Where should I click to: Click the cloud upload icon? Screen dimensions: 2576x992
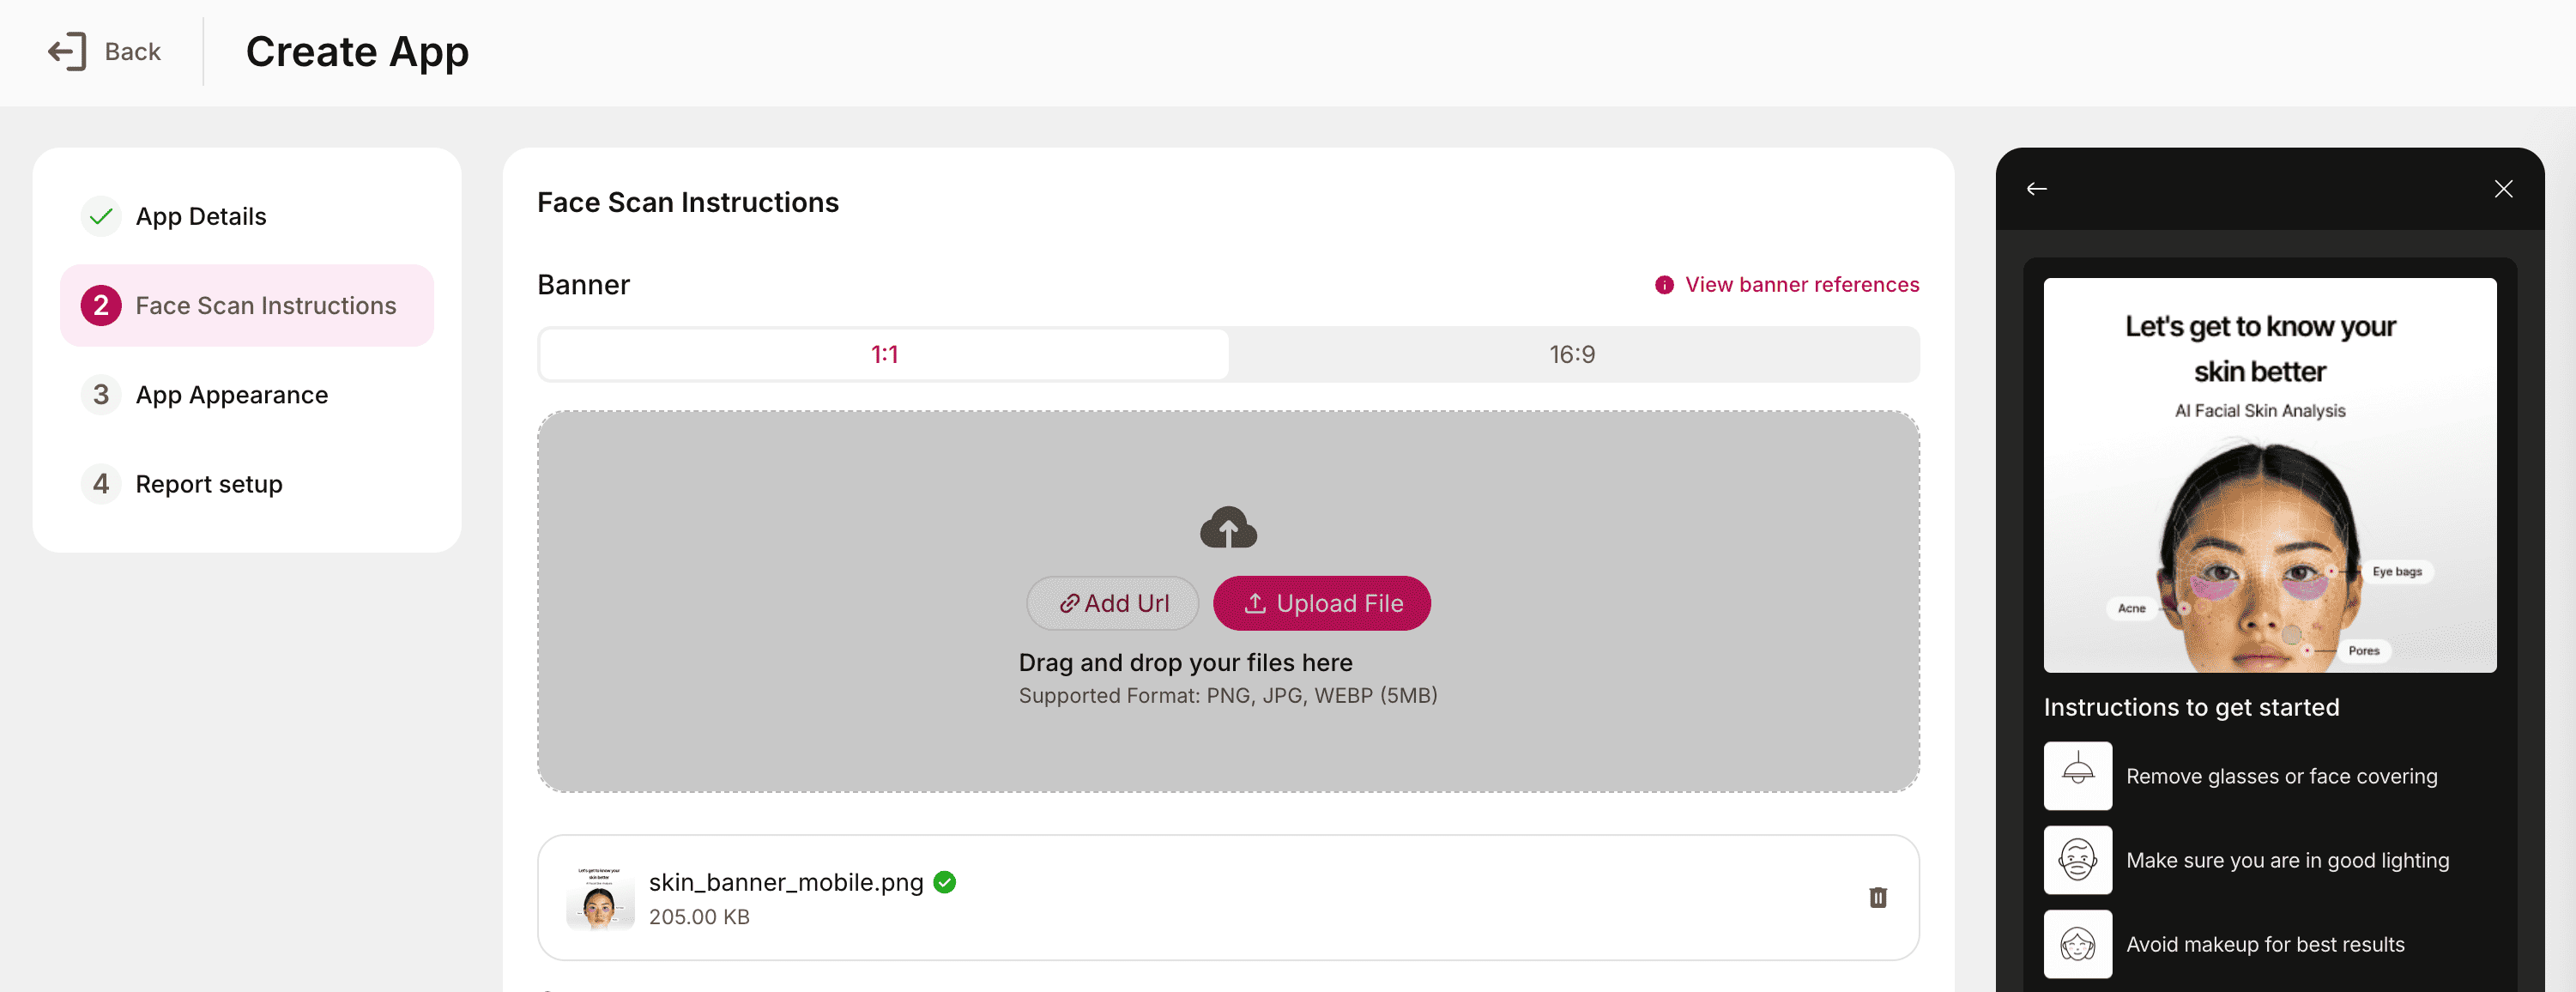point(1228,527)
